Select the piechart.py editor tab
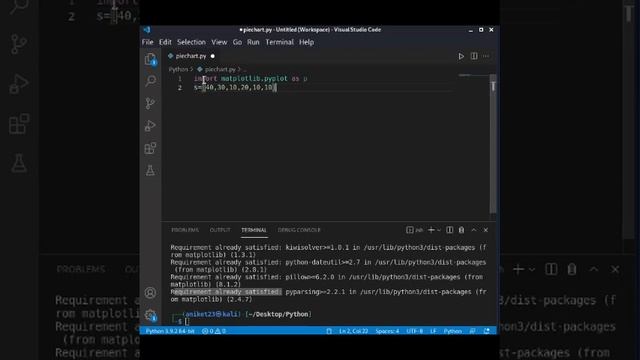Screen dimensions: 640x360 tap(191, 56)
